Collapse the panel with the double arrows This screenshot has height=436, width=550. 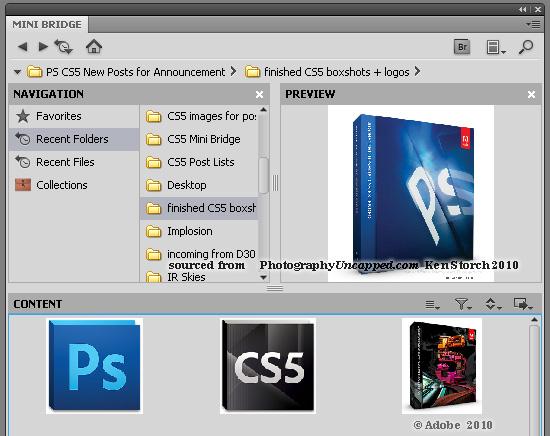click(x=523, y=9)
